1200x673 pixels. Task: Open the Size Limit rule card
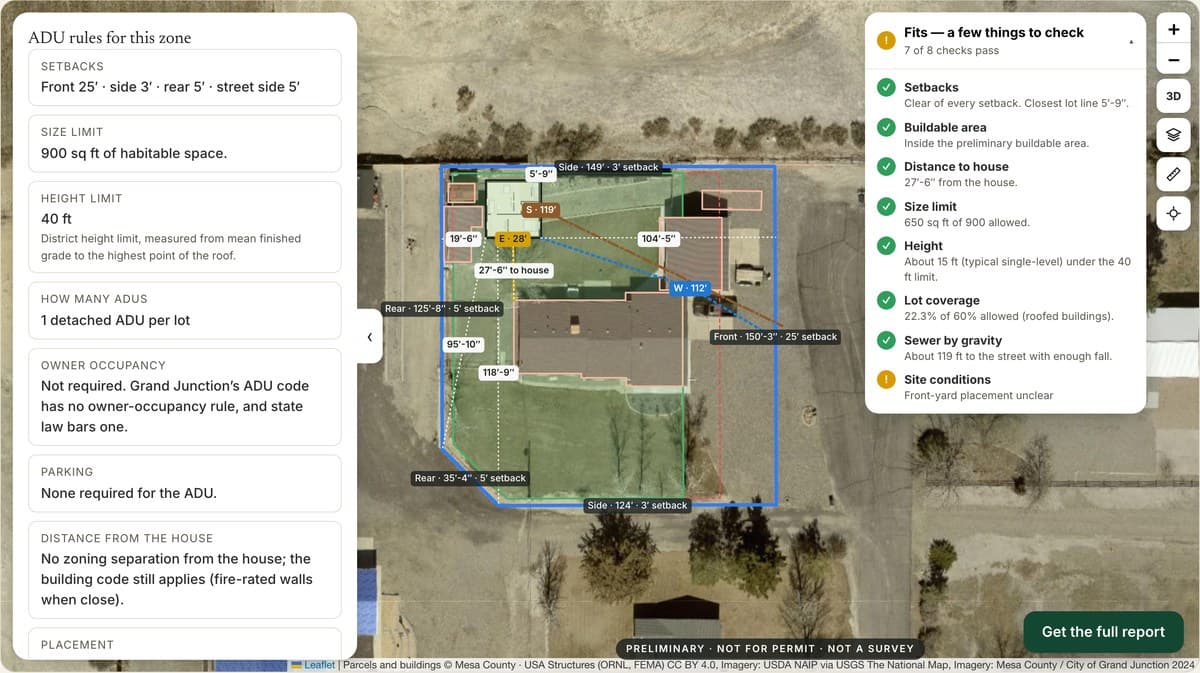[185, 143]
